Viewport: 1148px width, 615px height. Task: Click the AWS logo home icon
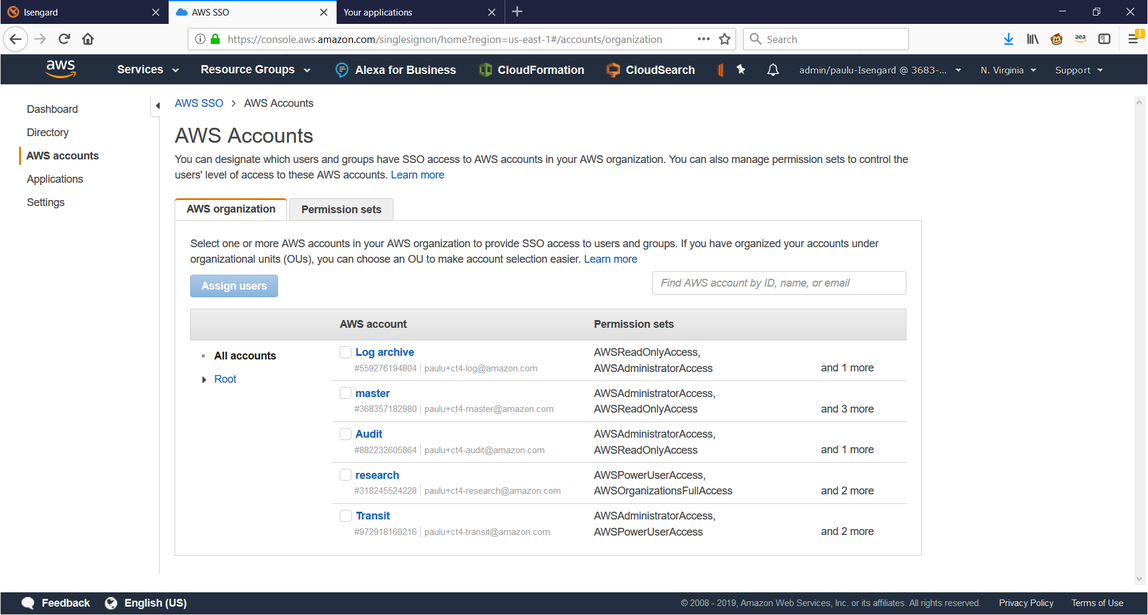(x=60, y=69)
